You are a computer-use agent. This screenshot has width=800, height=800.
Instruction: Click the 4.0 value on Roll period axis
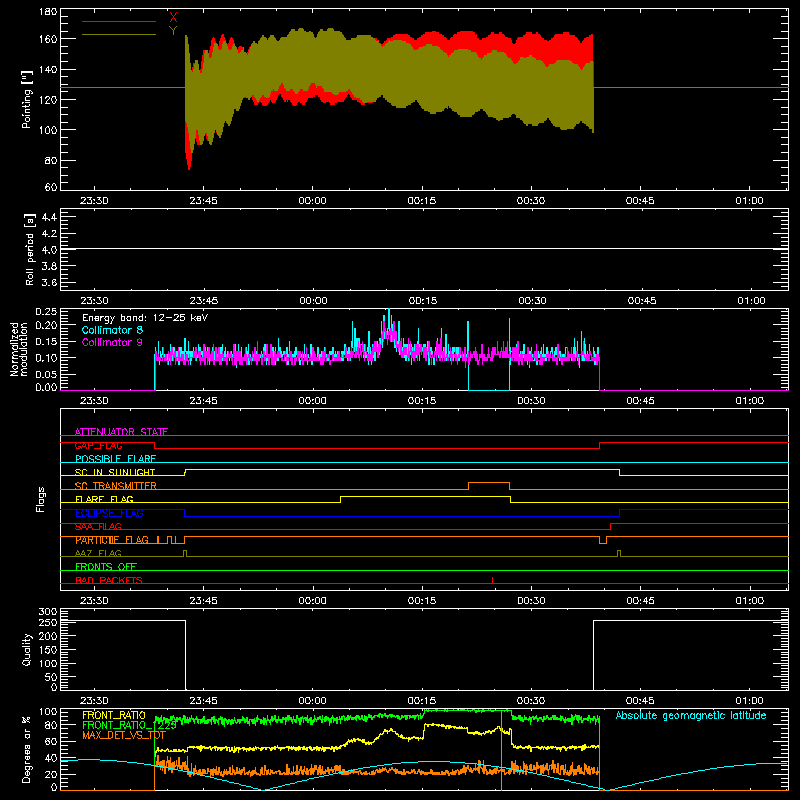point(49,250)
